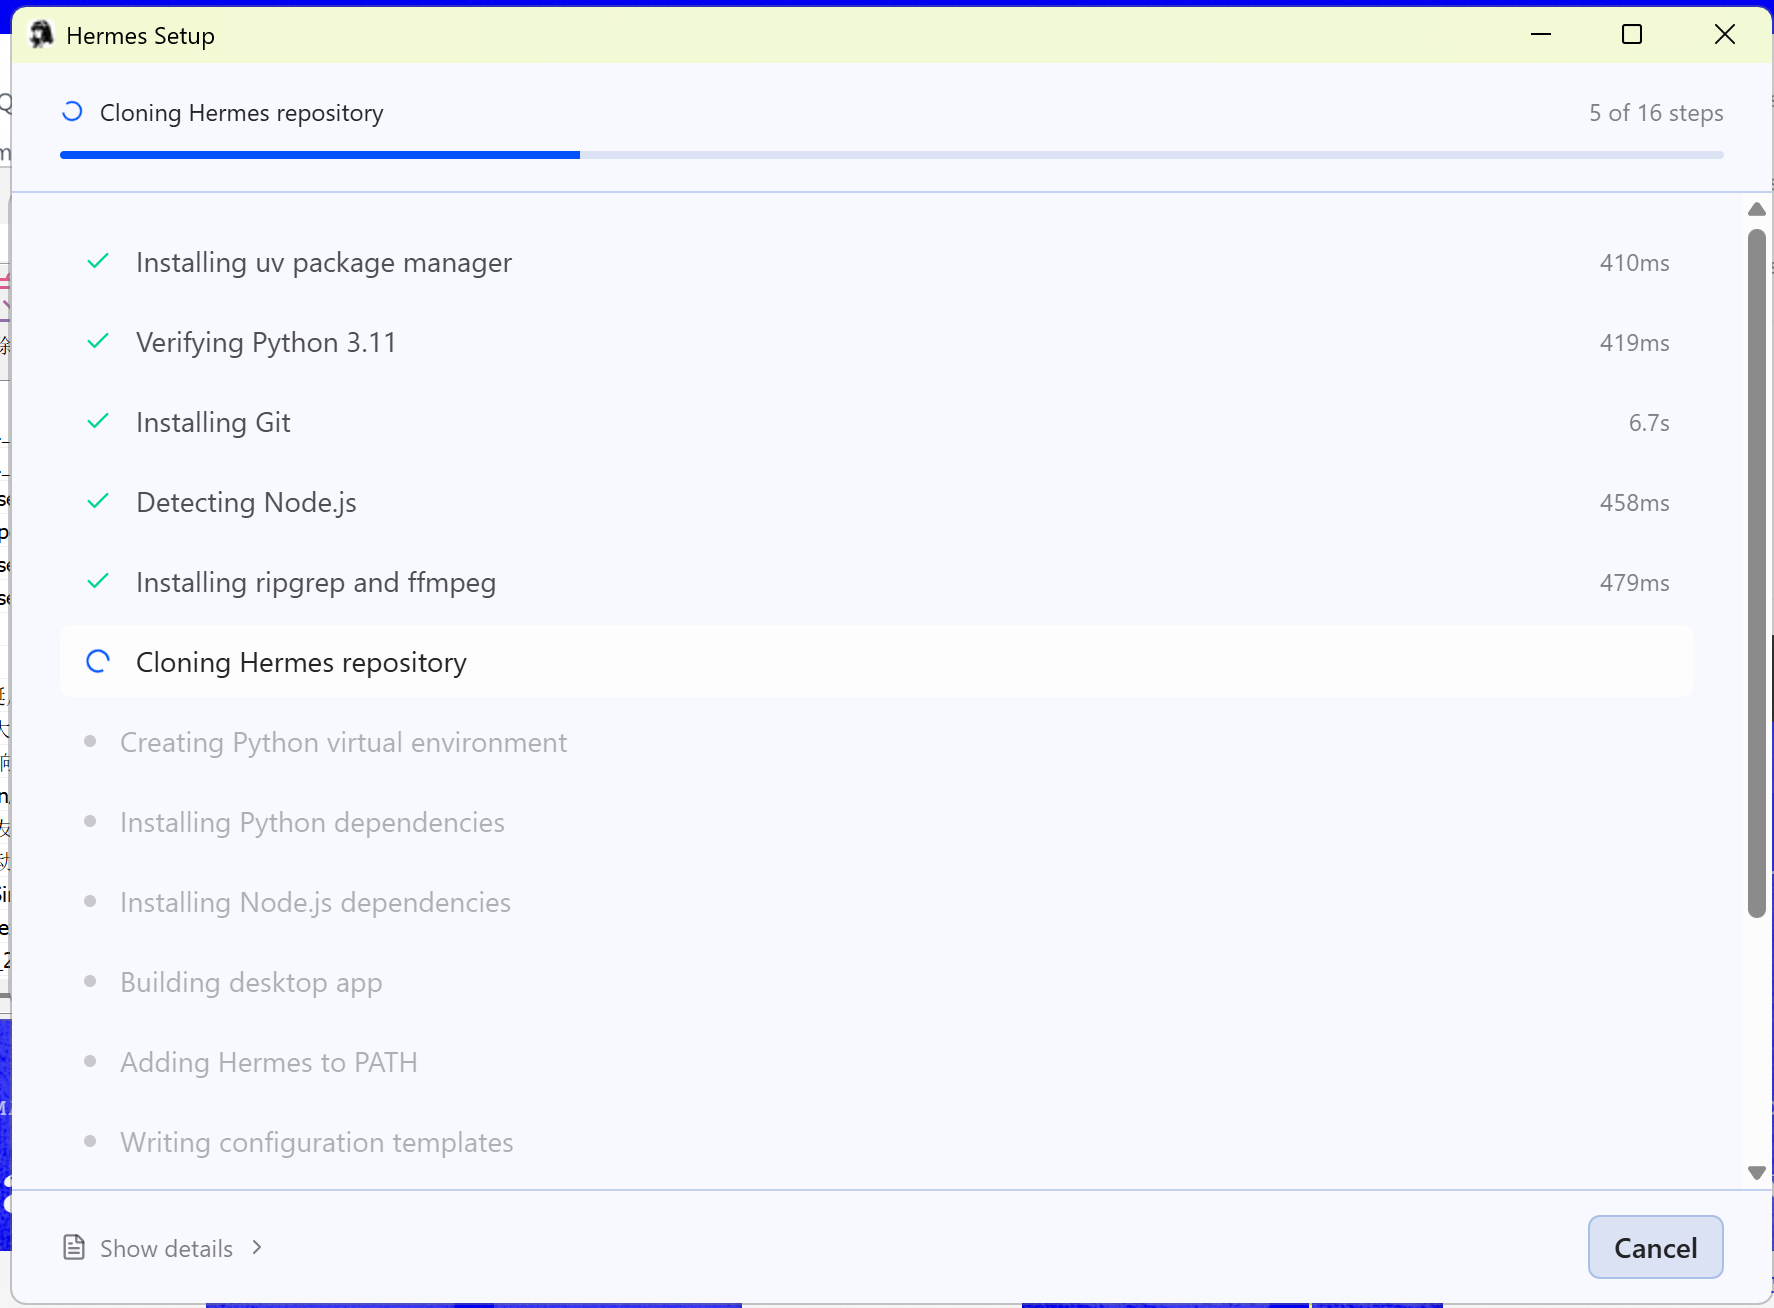
Task: Click pending bullet for Writing configuration templates
Action: point(90,1141)
